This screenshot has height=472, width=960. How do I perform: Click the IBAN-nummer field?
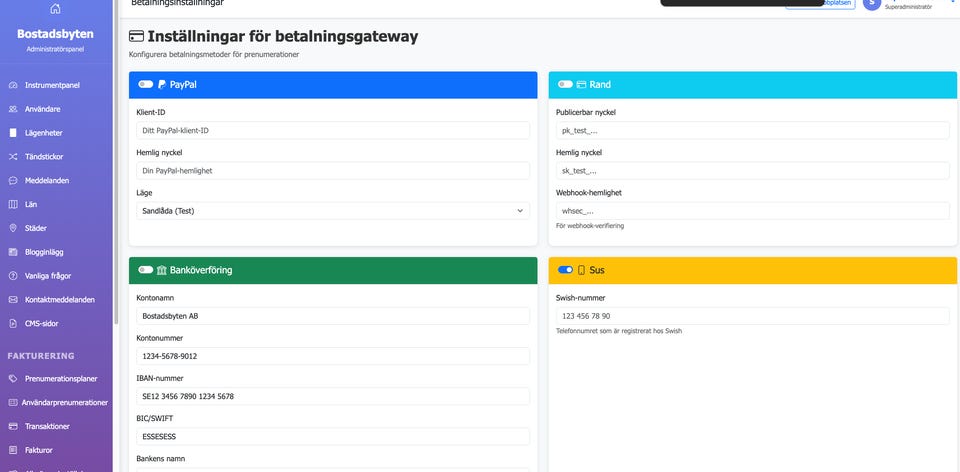333,396
